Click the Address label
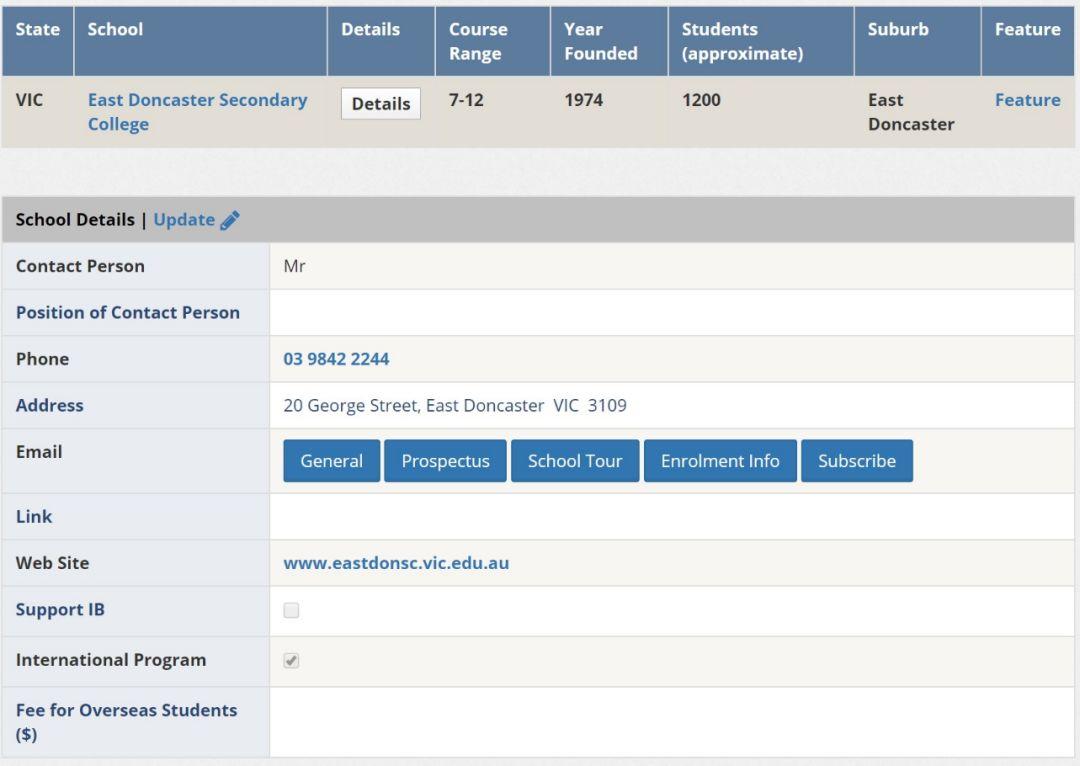1080x766 pixels. (50, 405)
